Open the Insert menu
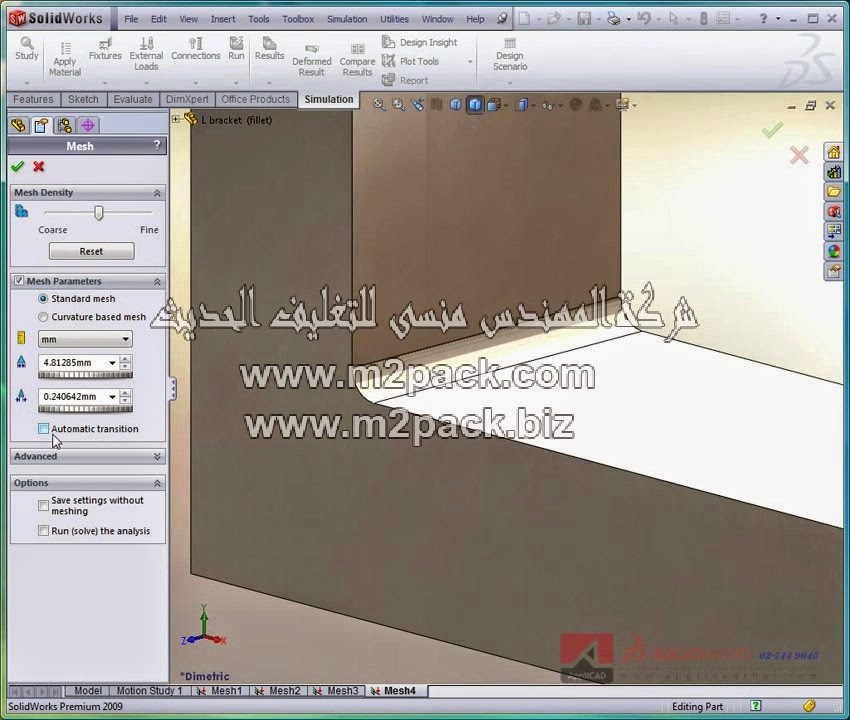Screen dimensions: 850x720 click(223, 19)
